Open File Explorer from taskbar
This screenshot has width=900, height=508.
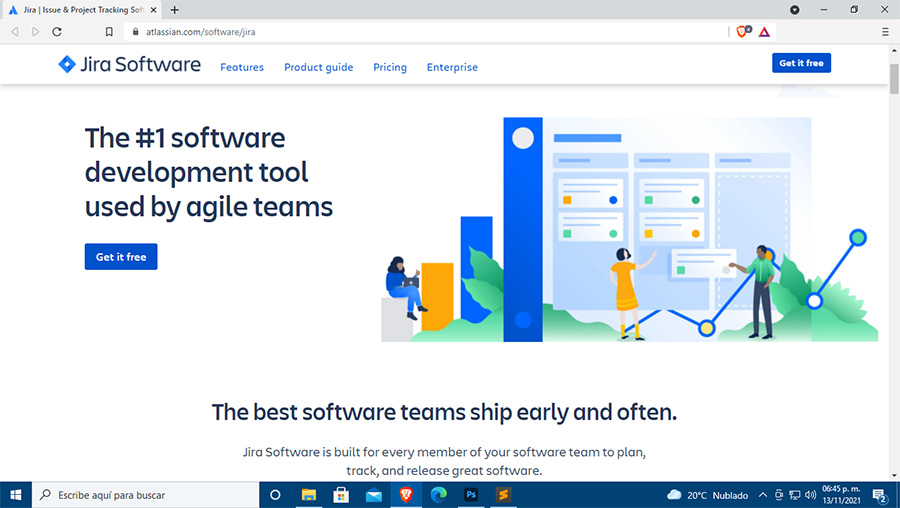pos(309,495)
